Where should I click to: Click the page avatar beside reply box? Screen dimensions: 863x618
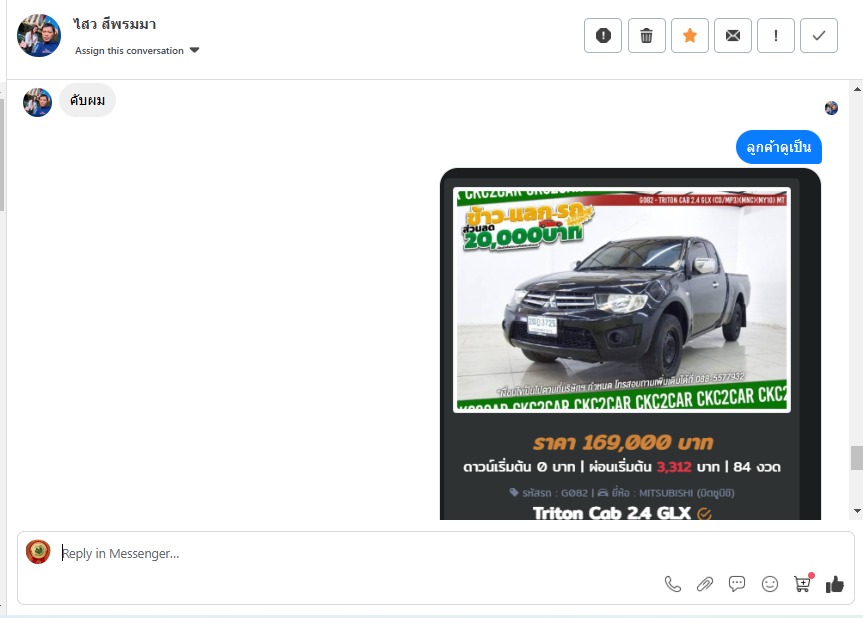(x=38, y=552)
